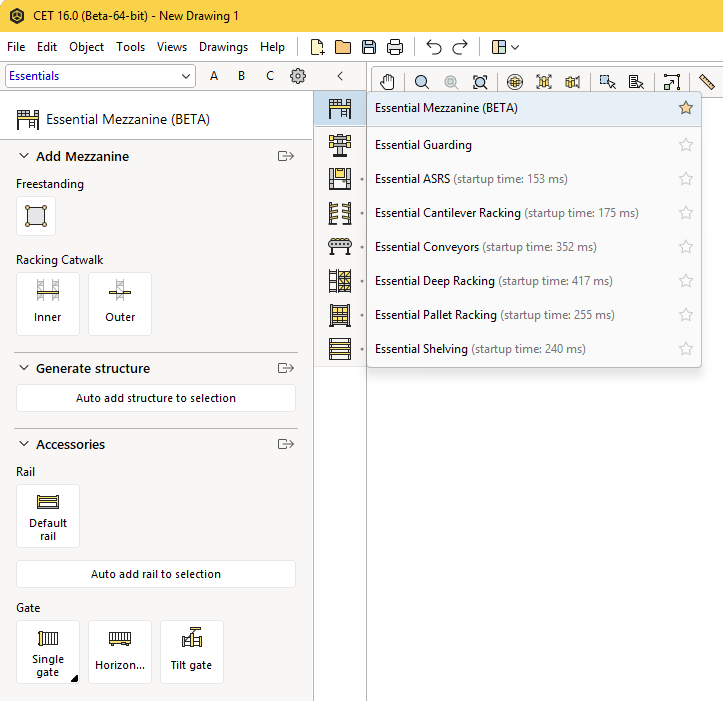This screenshot has height=701, width=723.
Task: Choose Essential Pallet Racking in list
Action: [x=534, y=315]
